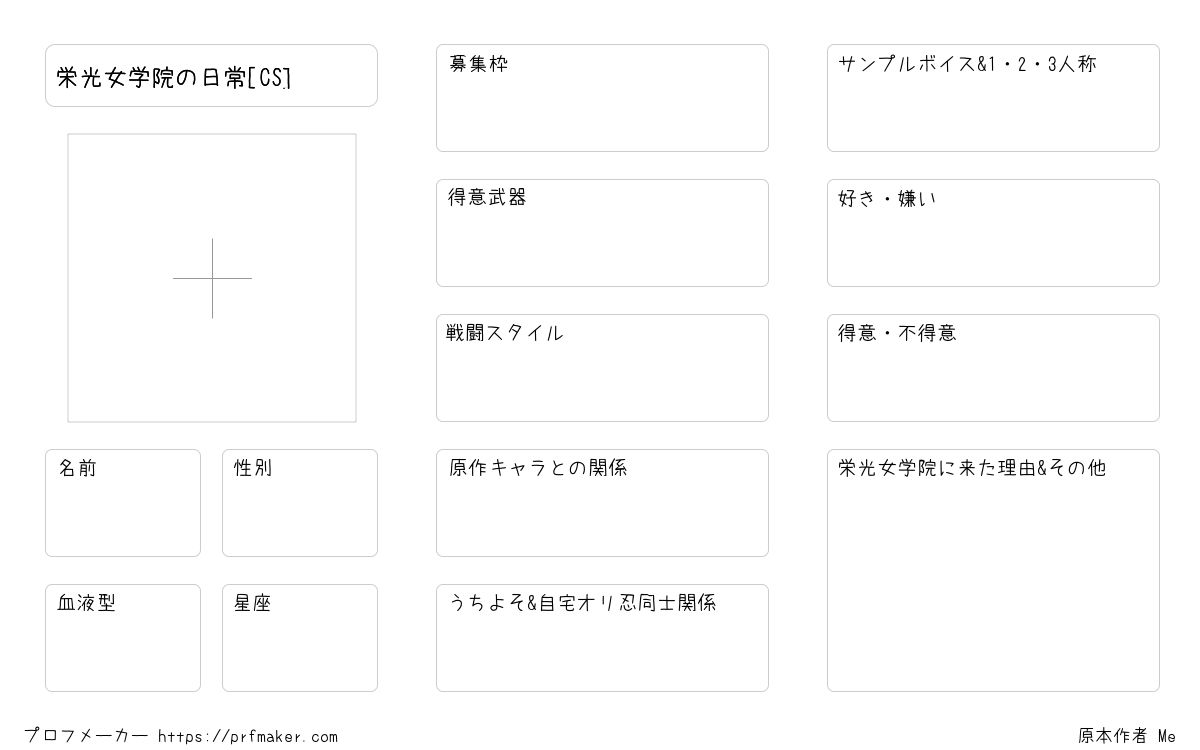Open the https://prfmaker.com link
This screenshot has height=750, width=1200.
[248, 737]
